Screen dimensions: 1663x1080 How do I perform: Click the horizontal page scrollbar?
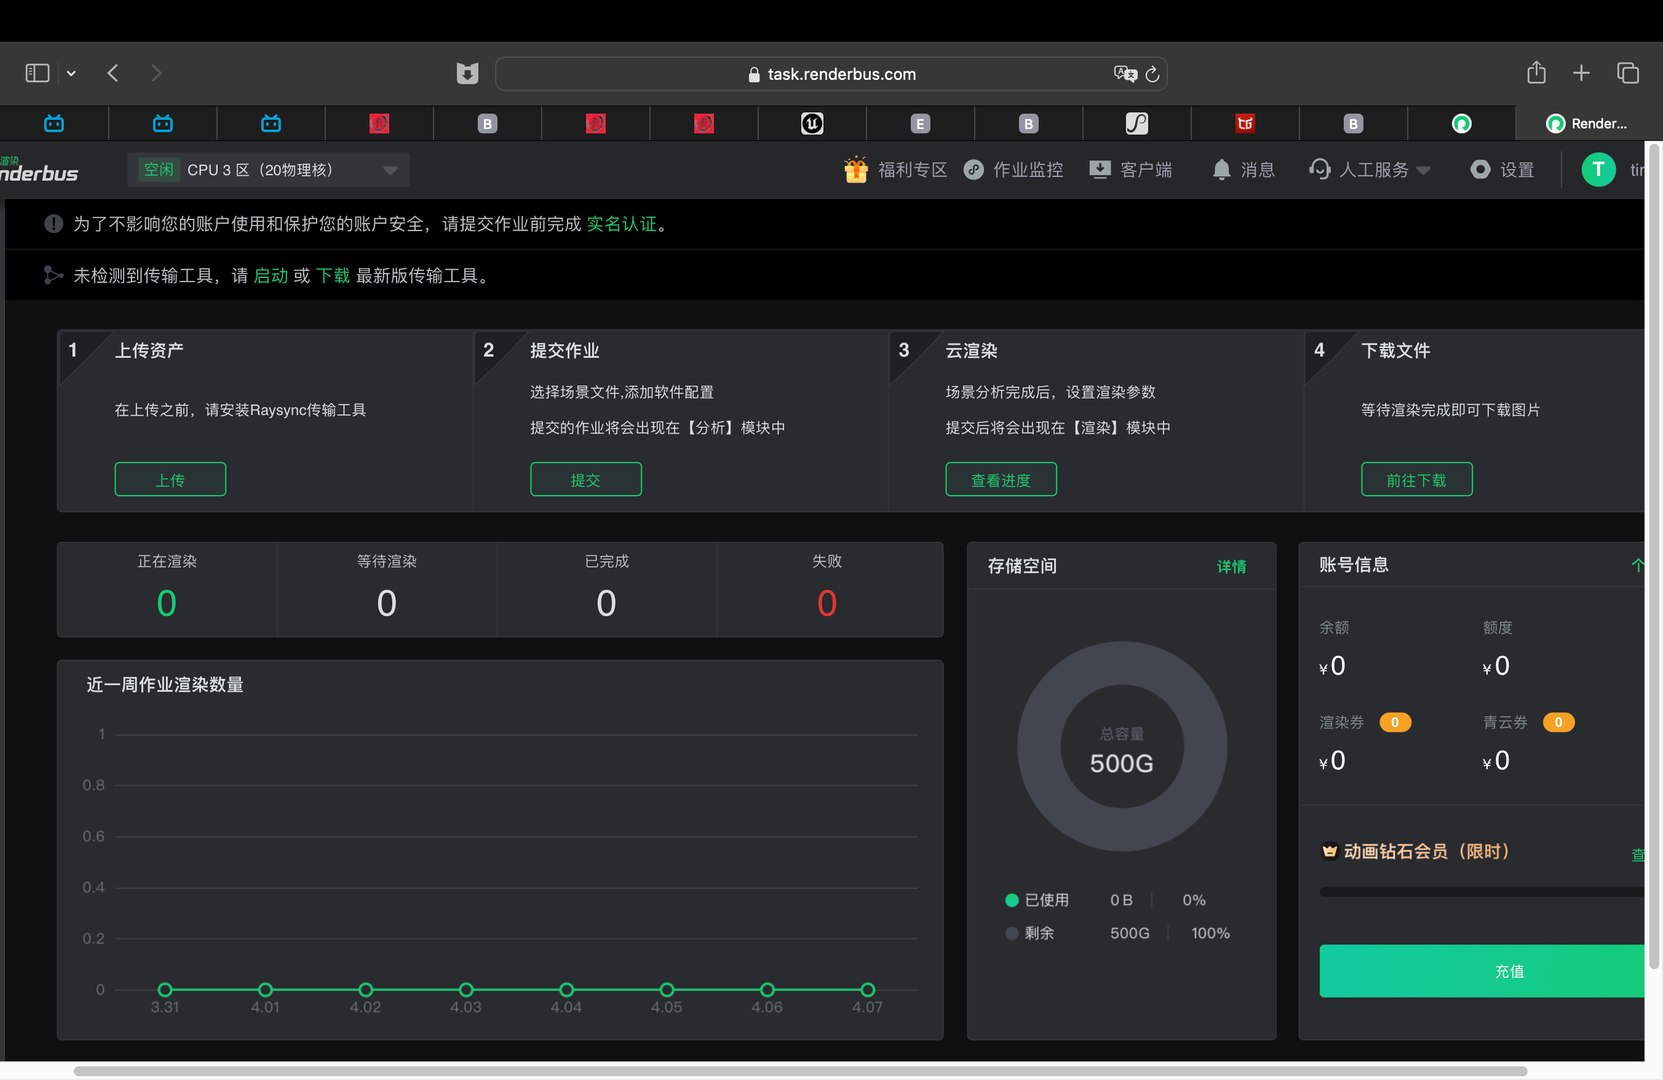(800, 1071)
